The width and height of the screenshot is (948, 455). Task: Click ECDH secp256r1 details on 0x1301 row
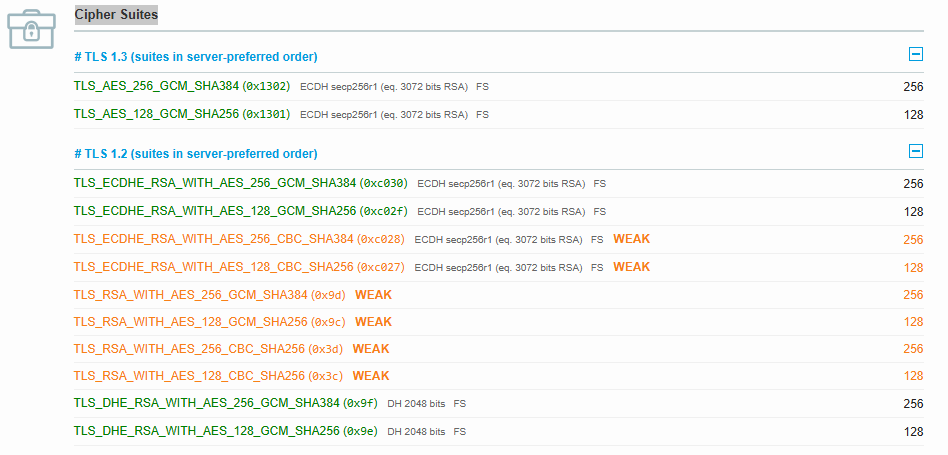pyautogui.click(x=384, y=114)
